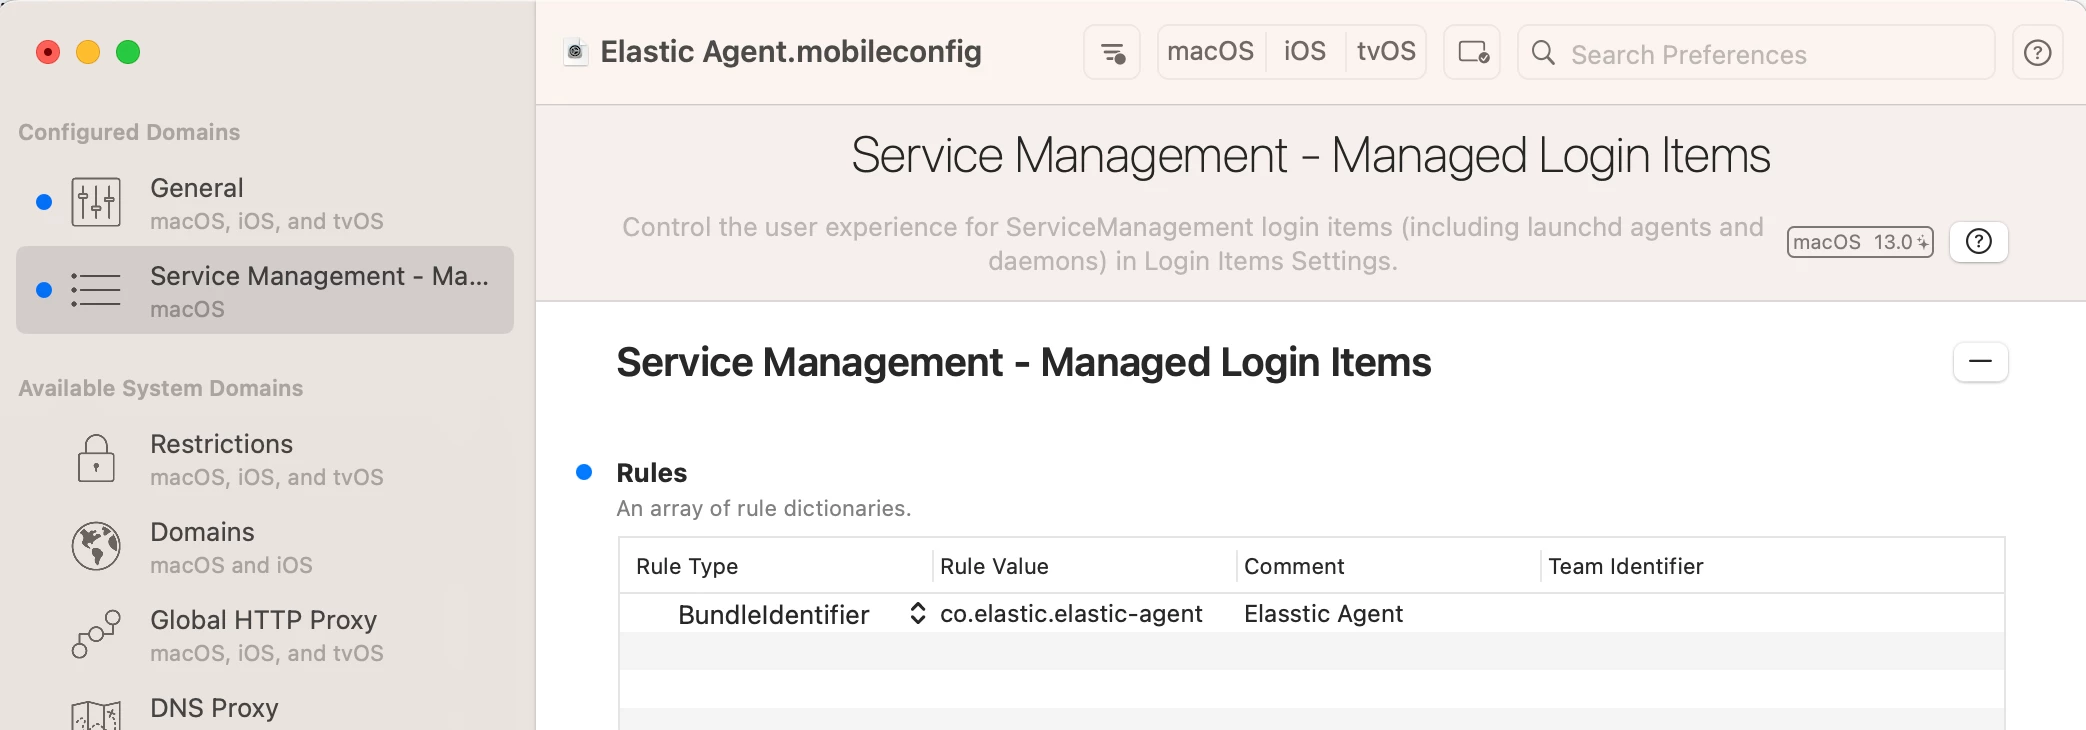
Task: Open payload help question mark button
Action: [x=1978, y=242]
